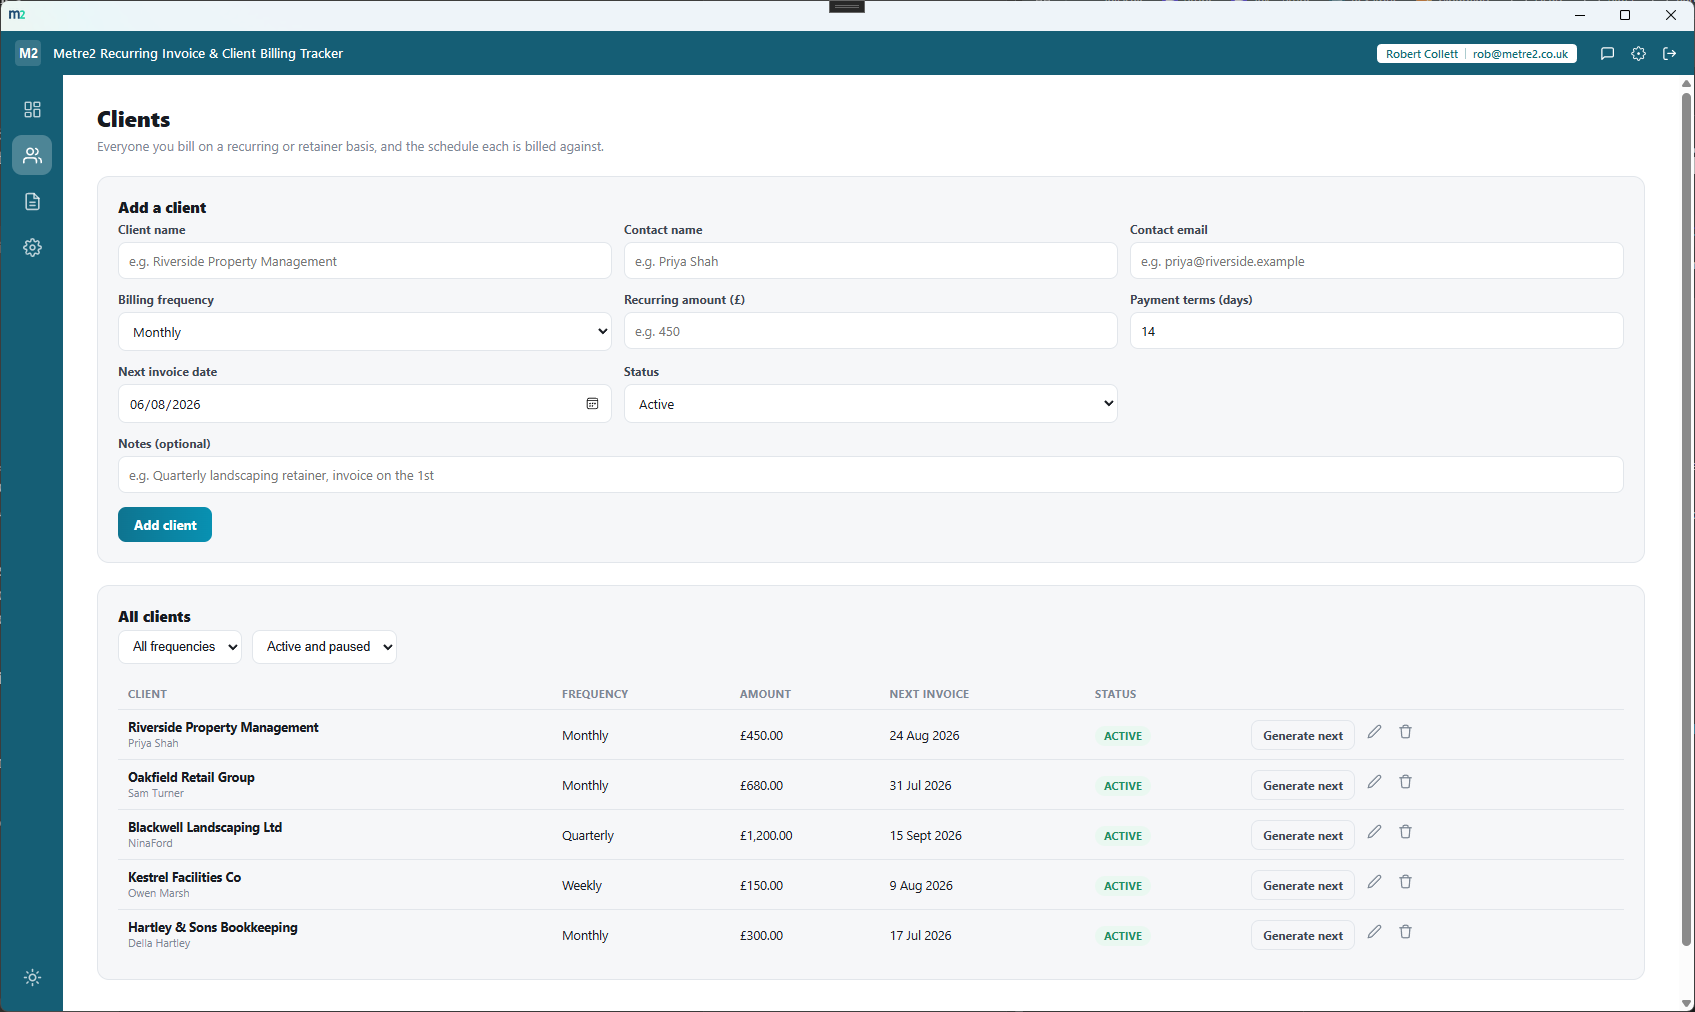Click the Contact email input field
1695x1012 pixels.
[x=1376, y=261]
